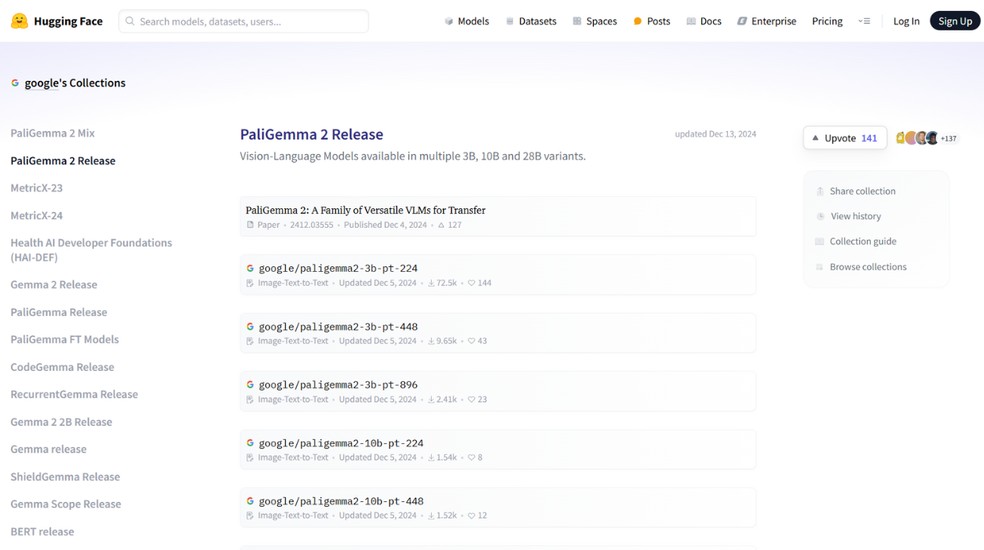Select BERT release collection

(x=42, y=532)
